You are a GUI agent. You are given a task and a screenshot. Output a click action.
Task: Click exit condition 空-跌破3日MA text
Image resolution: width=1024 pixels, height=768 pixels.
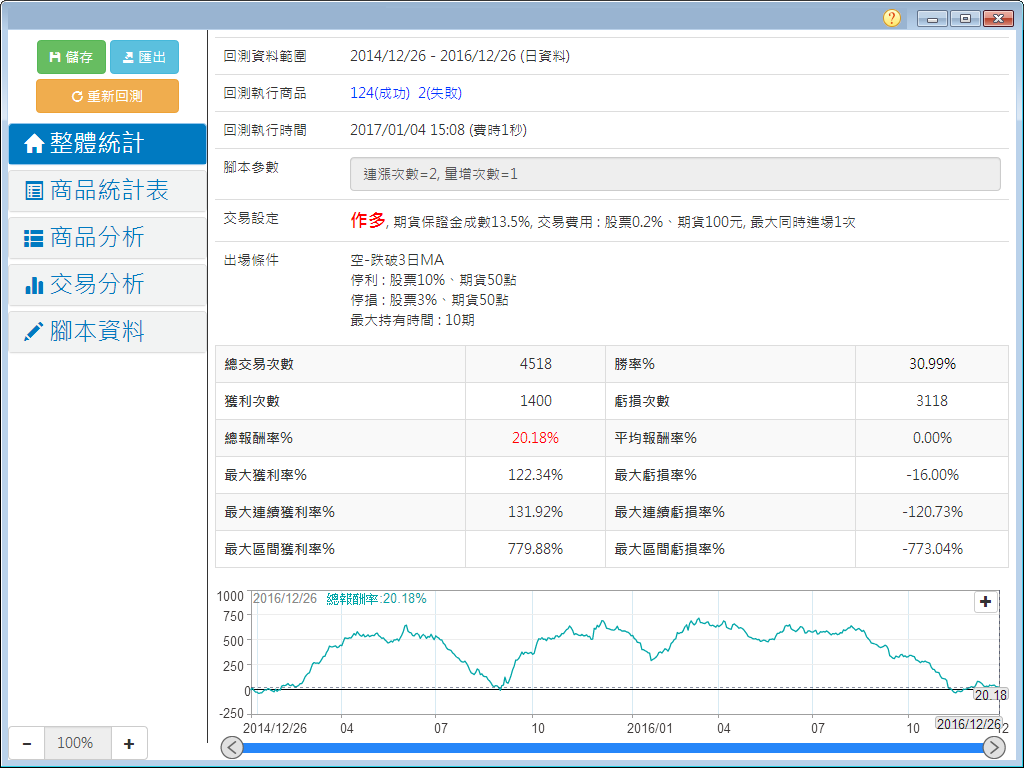(397, 260)
